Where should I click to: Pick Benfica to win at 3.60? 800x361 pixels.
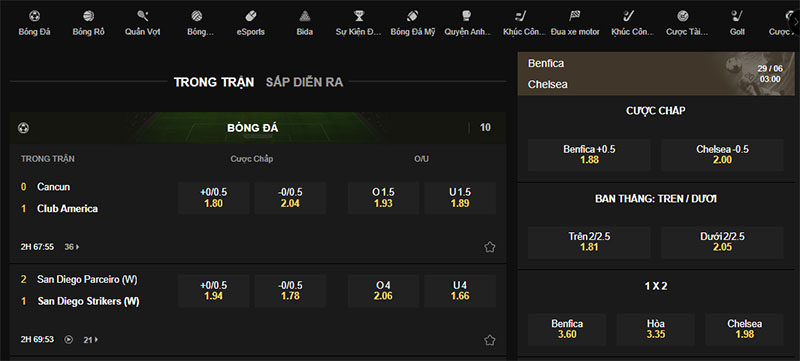[567, 329]
